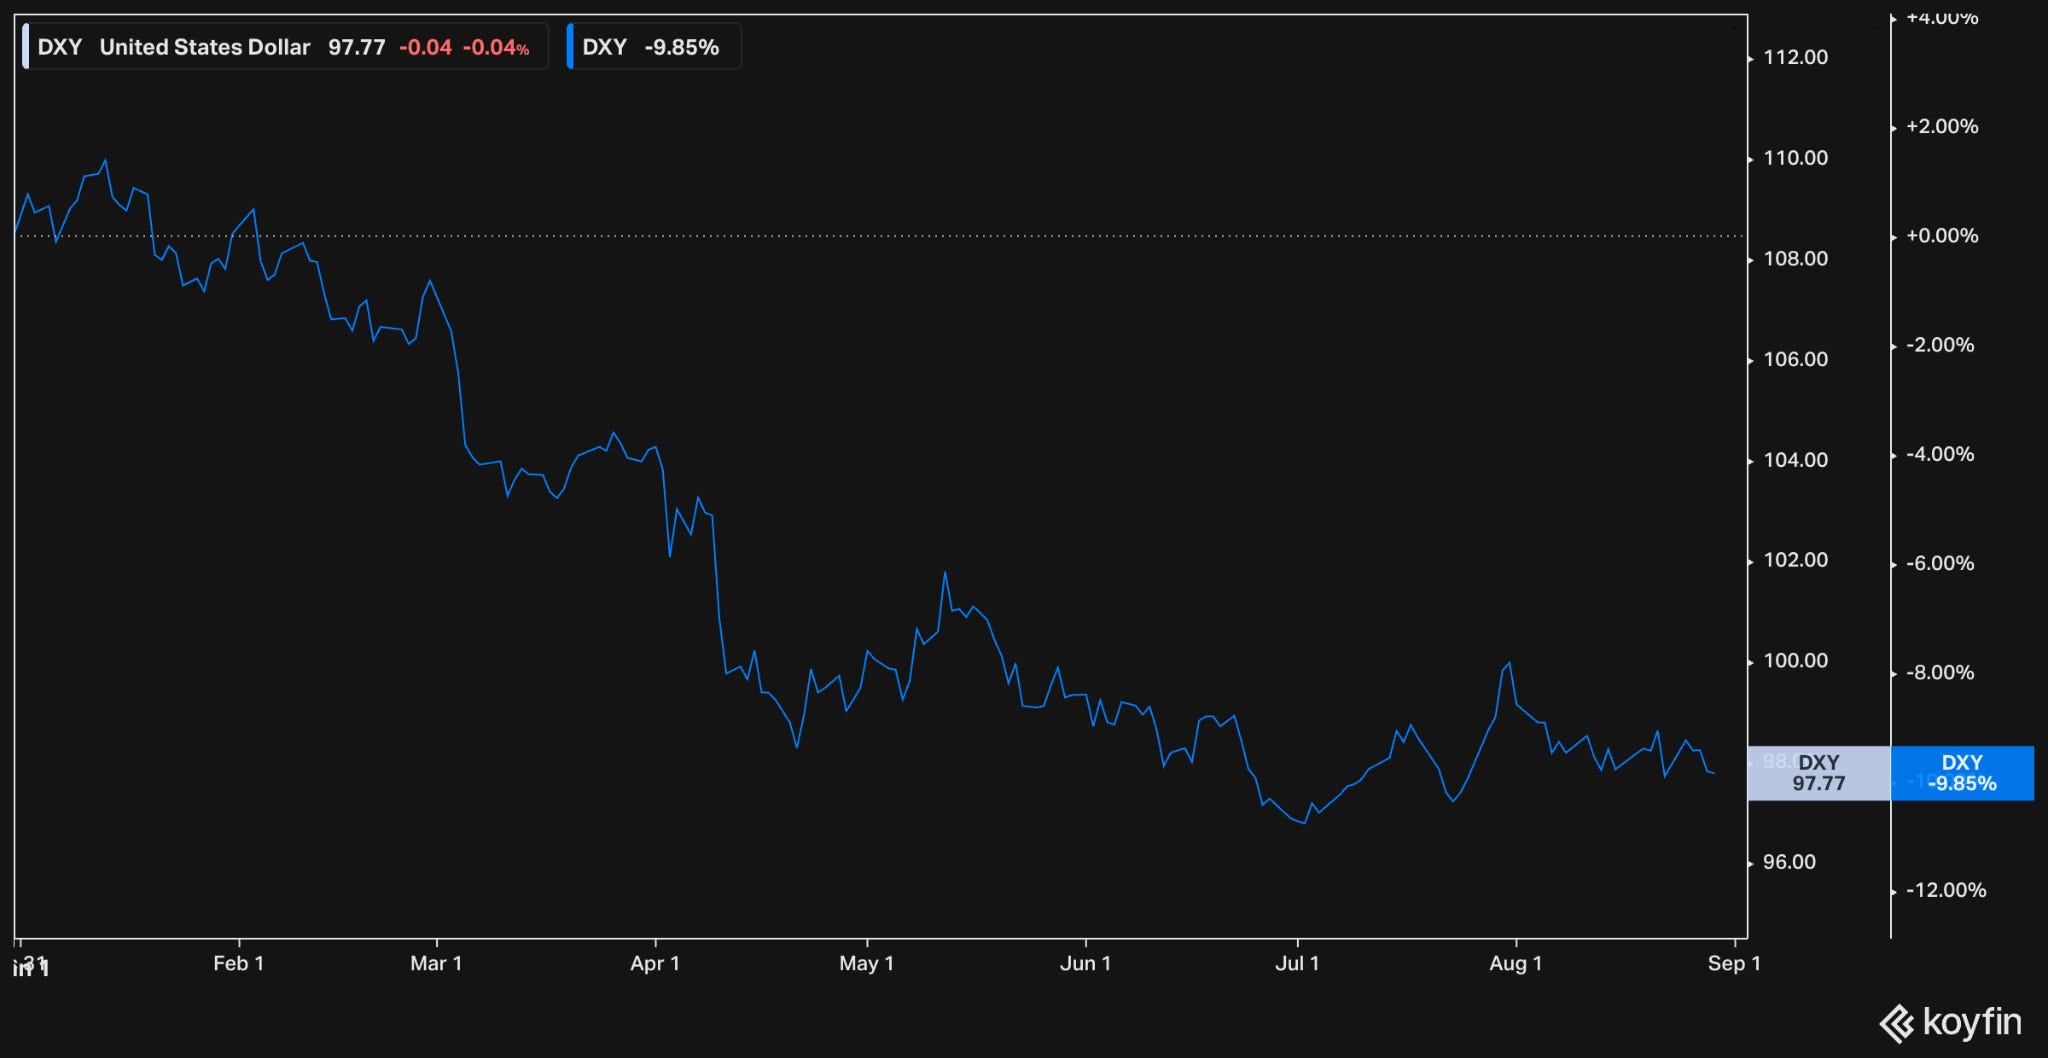Click the Apr 1 date label
Image resolution: width=2048 pixels, height=1058 pixels.
[655, 963]
